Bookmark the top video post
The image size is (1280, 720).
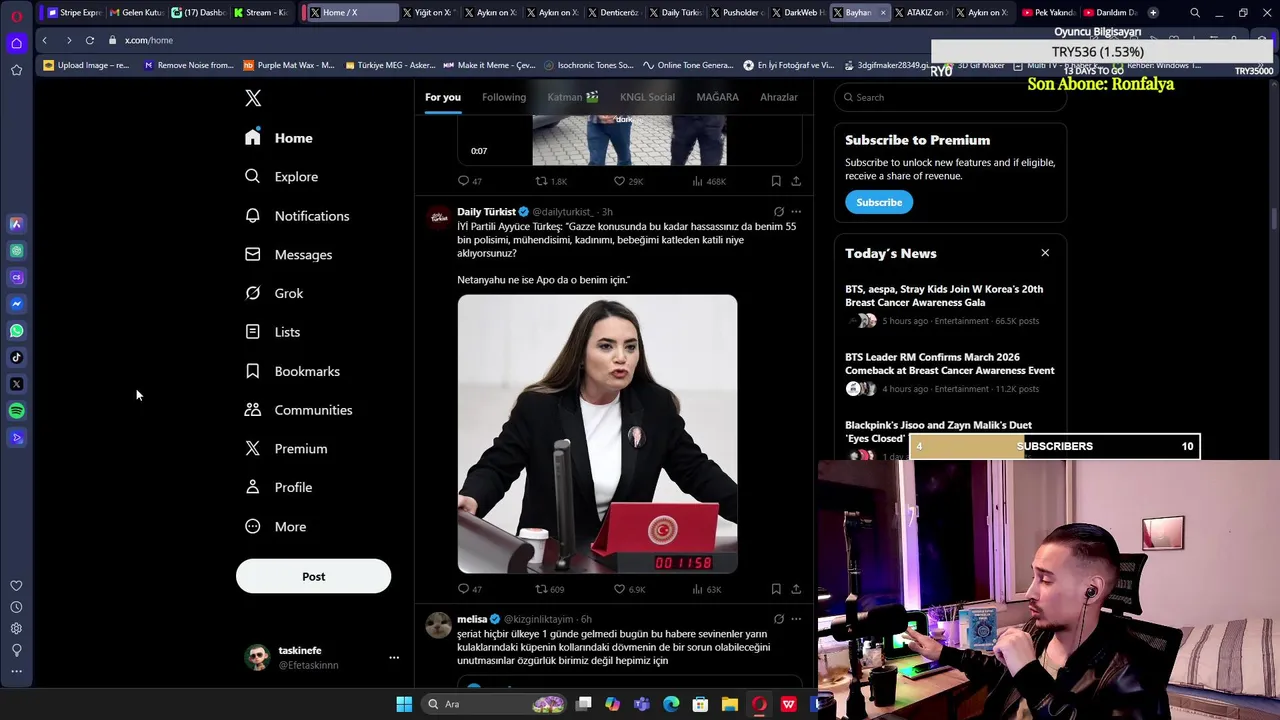(776, 181)
